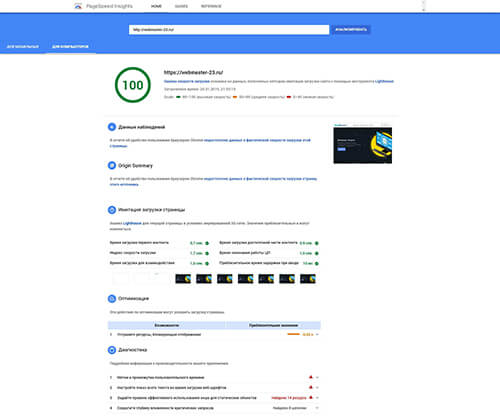Image resolution: width=500 pixels, height=417 pixels.
Task: Open the HOME menu item
Action: pos(156,6)
